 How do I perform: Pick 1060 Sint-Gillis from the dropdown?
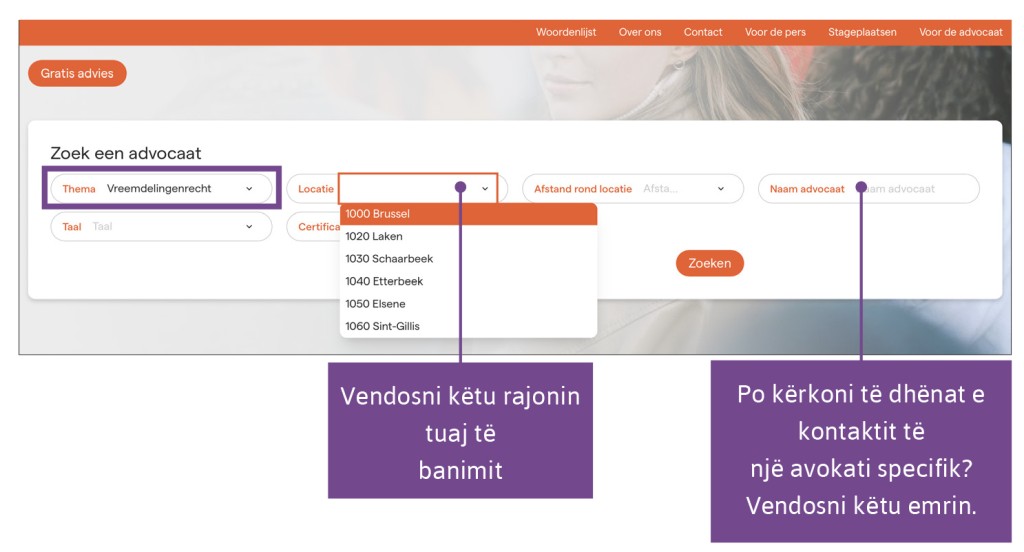coord(468,326)
